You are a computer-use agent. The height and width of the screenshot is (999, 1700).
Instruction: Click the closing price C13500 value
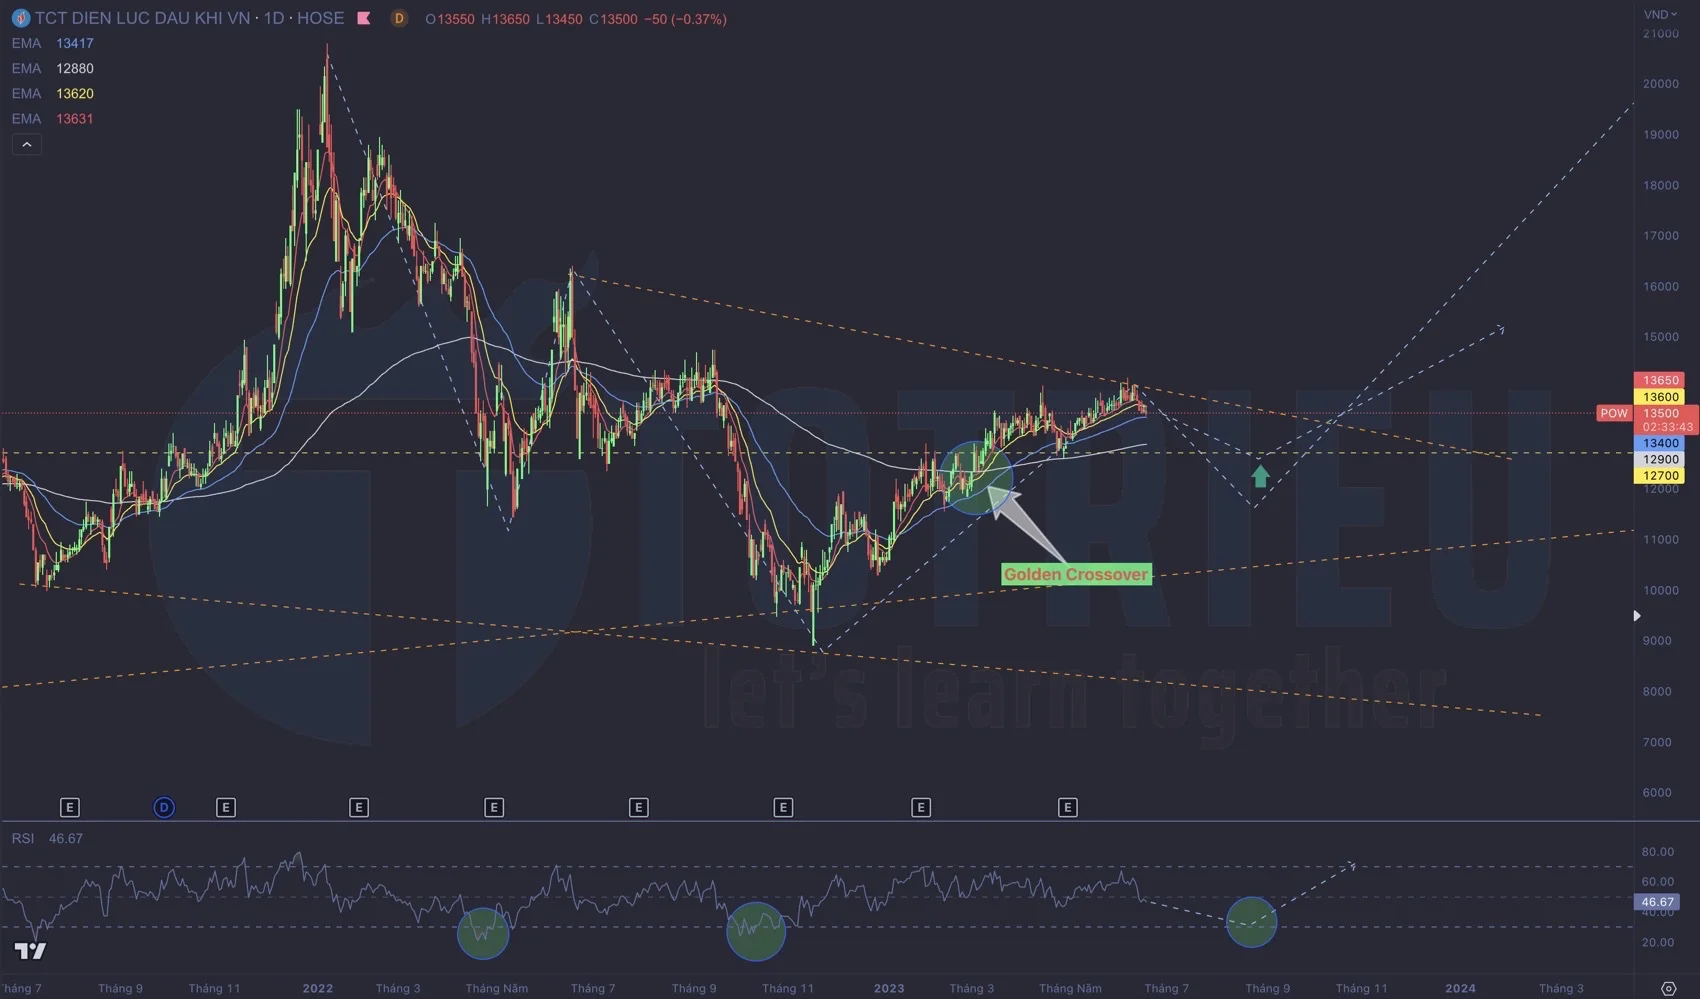coord(613,19)
